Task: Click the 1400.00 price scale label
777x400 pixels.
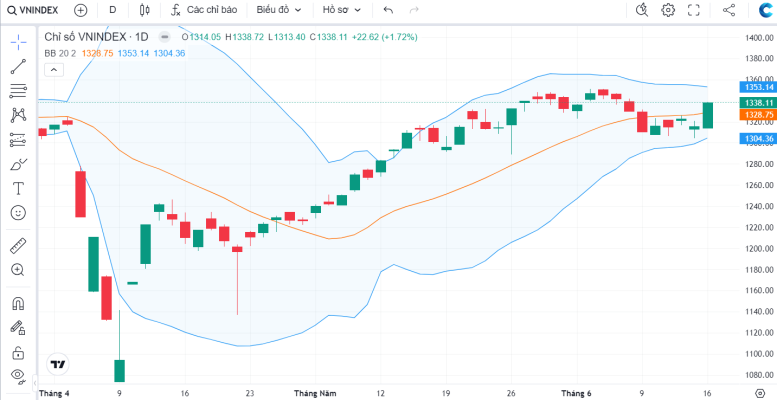Action: click(759, 38)
